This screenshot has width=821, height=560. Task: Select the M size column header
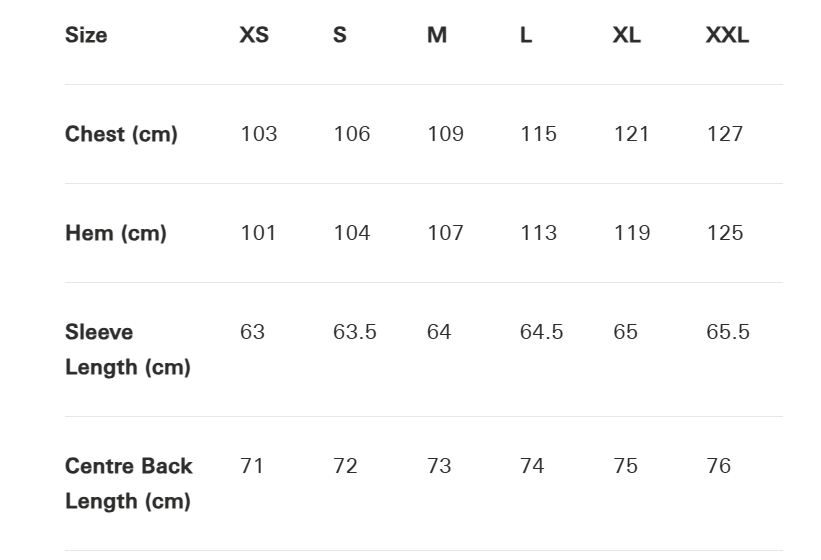[x=437, y=35]
